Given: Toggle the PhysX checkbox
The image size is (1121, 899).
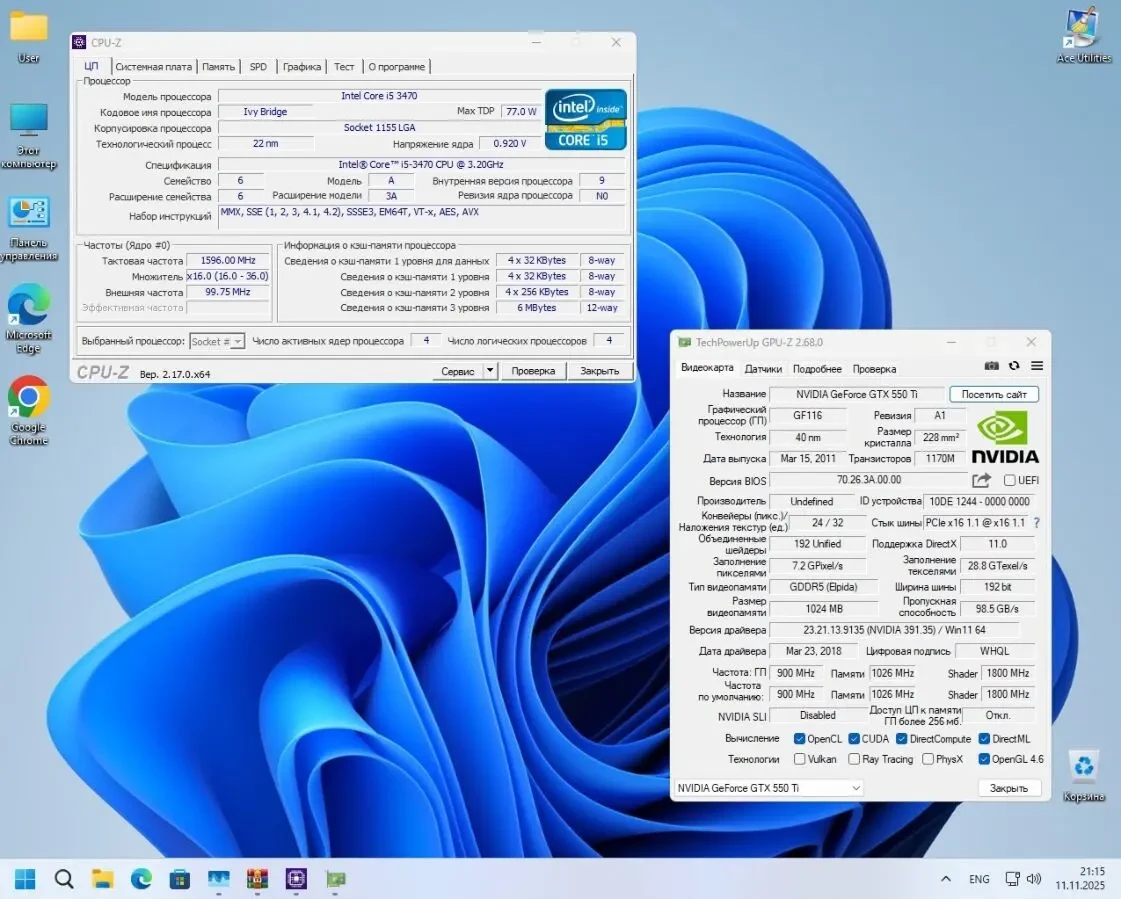Looking at the screenshot, I should tap(928, 759).
